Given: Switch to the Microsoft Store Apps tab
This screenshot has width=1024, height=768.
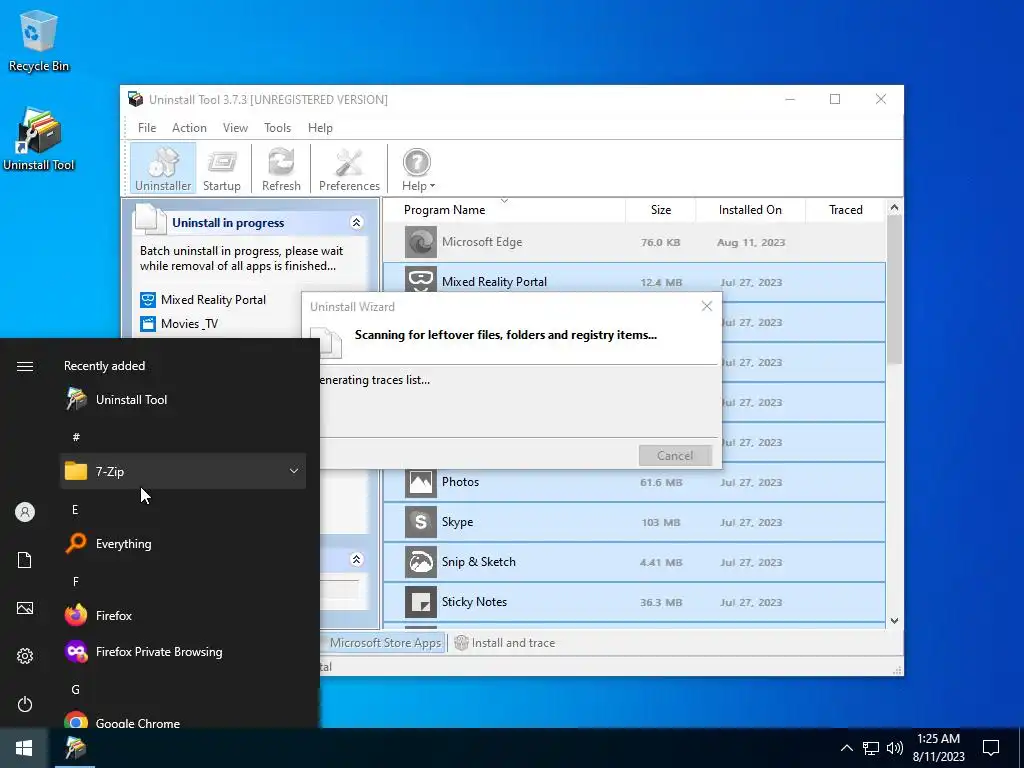Looking at the screenshot, I should 385,643.
